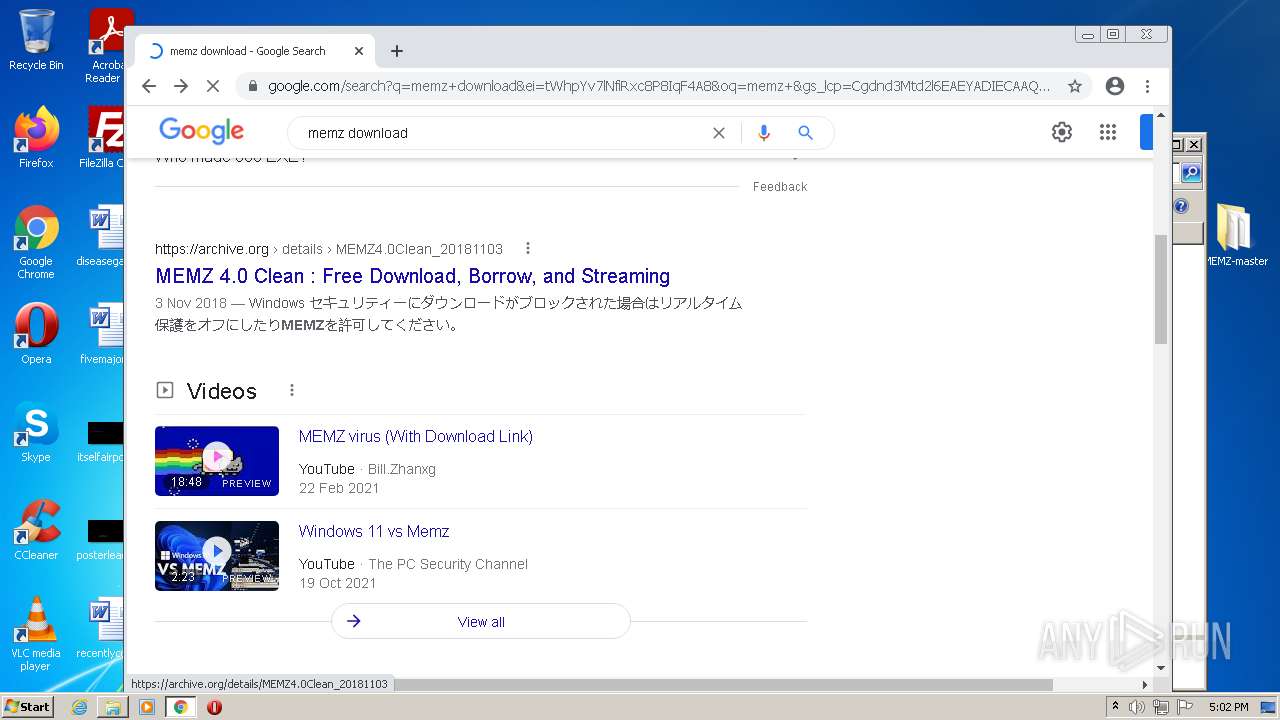Screen dimensions: 1280x720
Task: Click the vertical page scrollbar thumb
Action: click(x=1160, y=290)
